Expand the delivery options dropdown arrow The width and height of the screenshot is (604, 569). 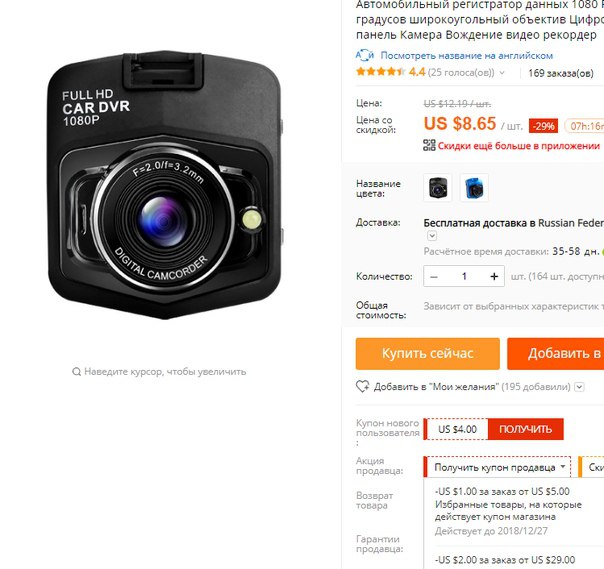click(432, 235)
